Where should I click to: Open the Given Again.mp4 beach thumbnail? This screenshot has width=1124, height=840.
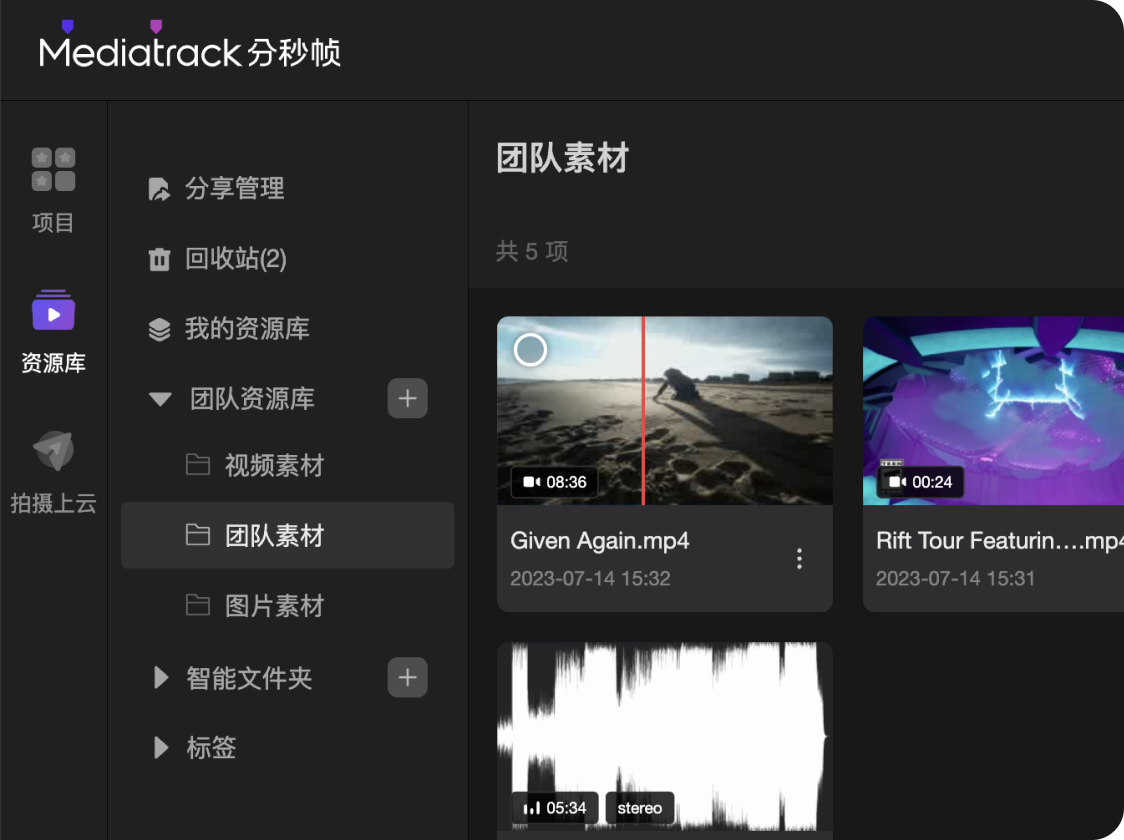665,411
